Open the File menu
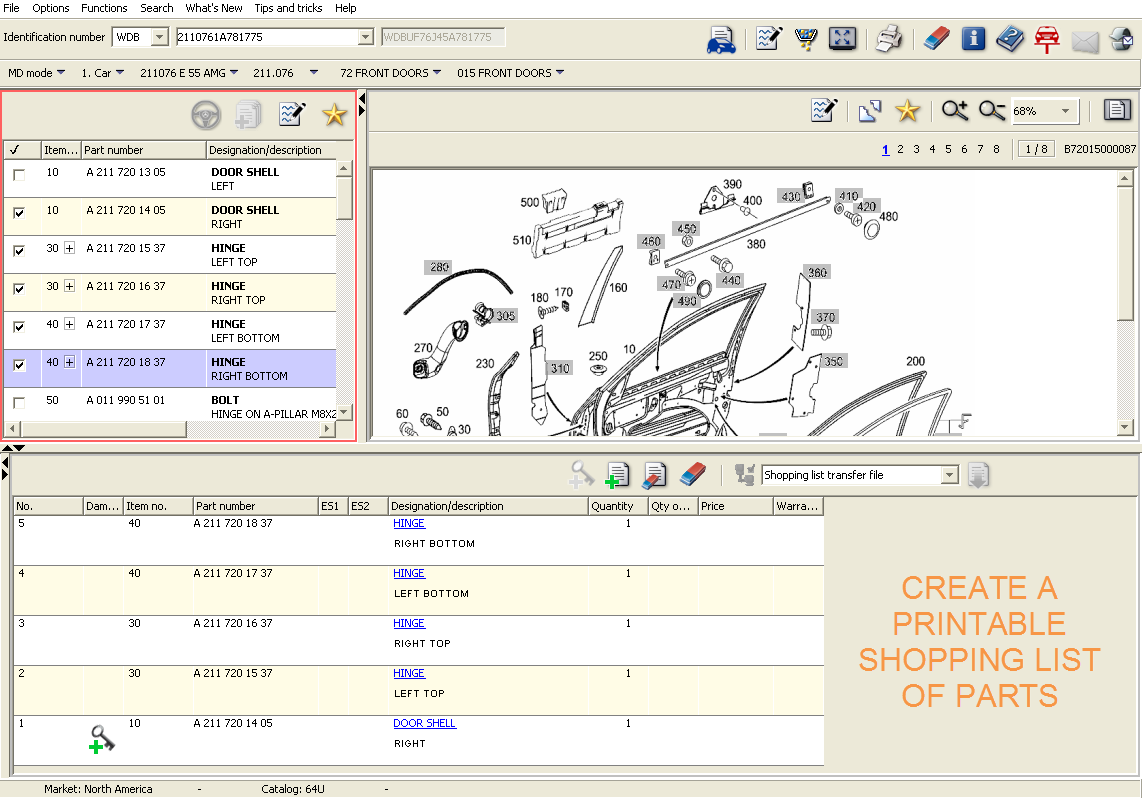This screenshot has width=1142, height=798. point(11,8)
